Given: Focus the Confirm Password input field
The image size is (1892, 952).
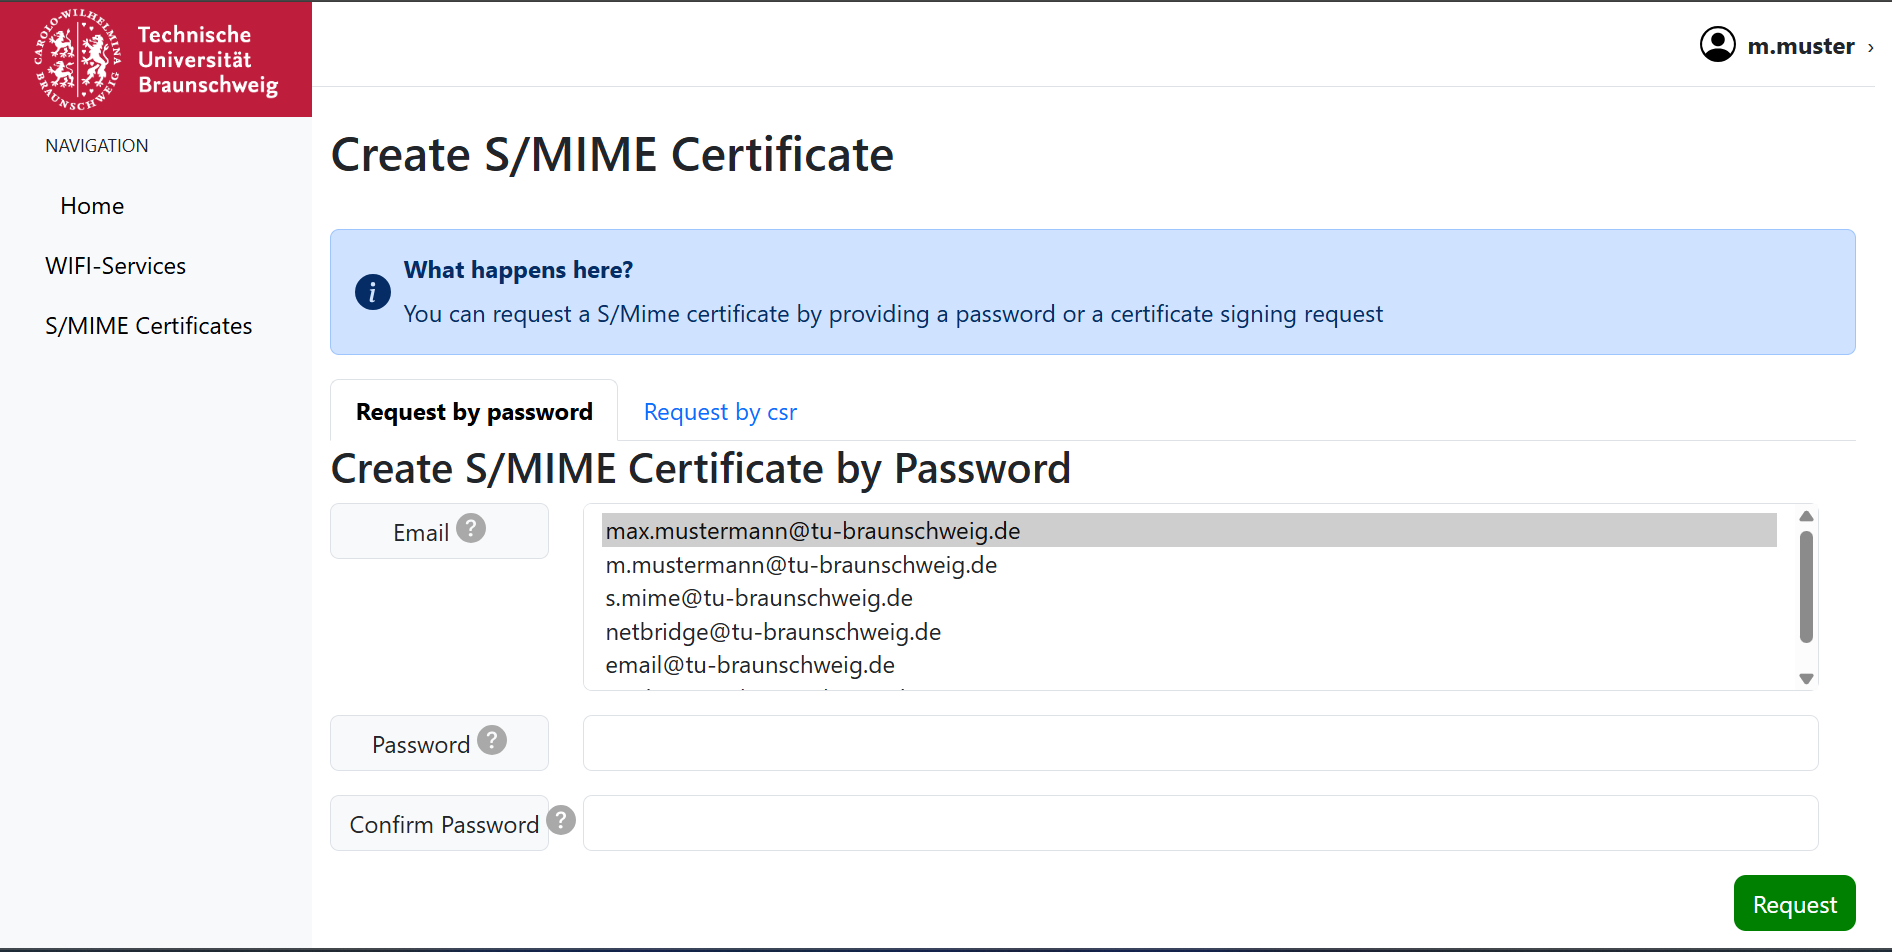Looking at the screenshot, I should coord(1200,823).
